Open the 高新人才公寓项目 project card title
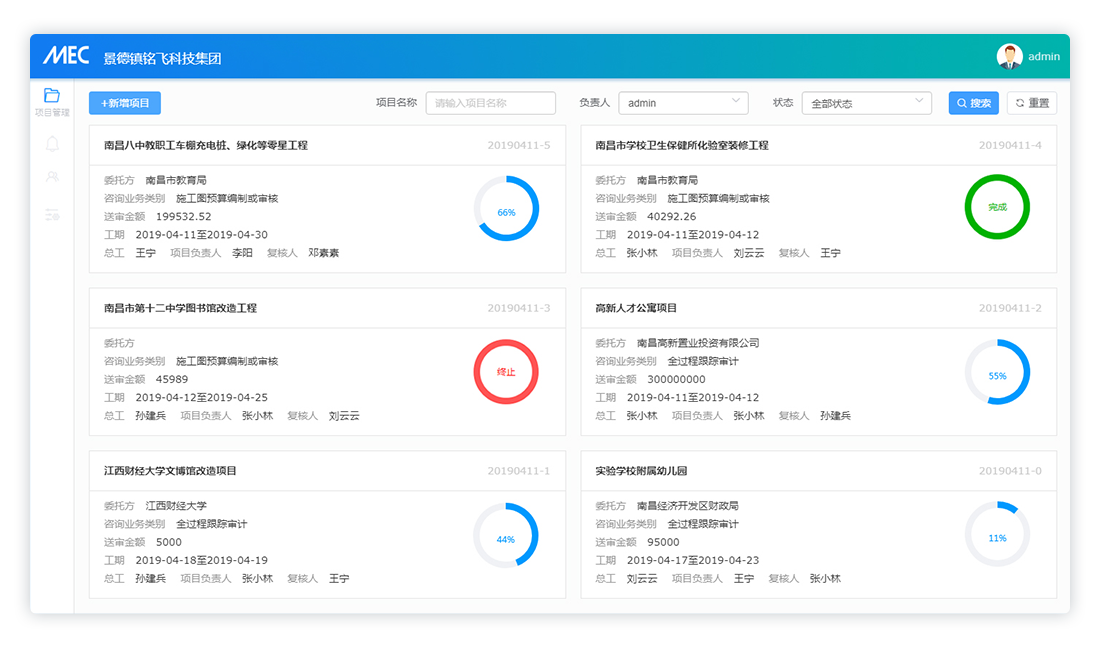The image size is (1100, 648). [x=636, y=308]
